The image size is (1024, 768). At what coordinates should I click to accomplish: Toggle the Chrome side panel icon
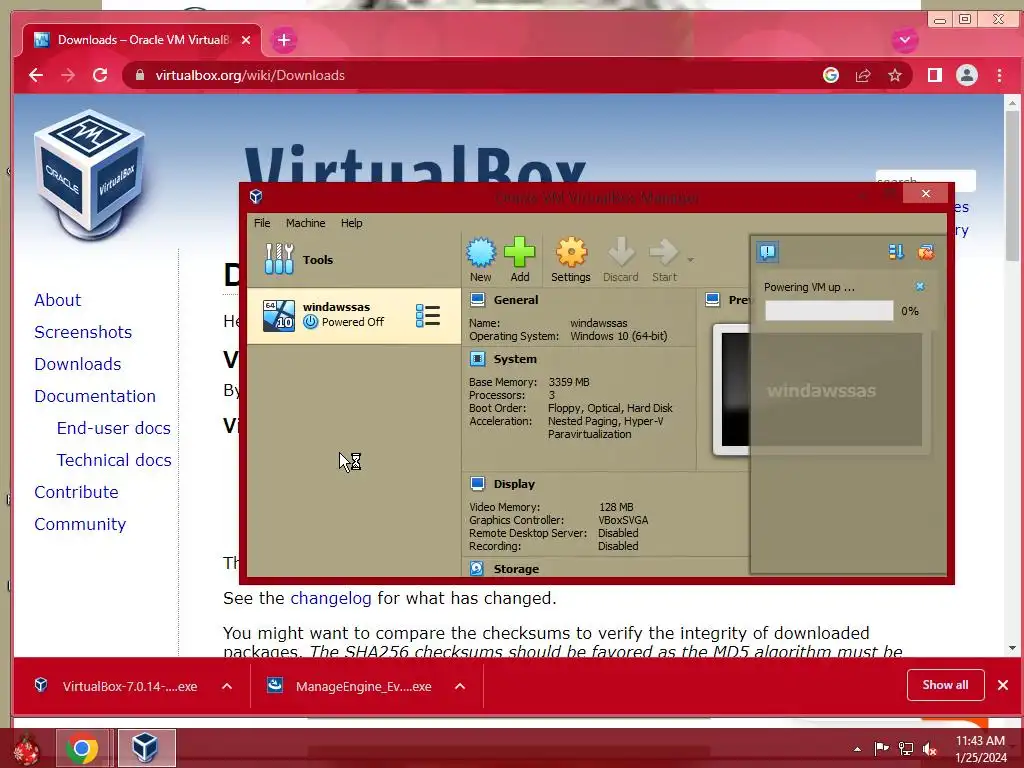935,75
